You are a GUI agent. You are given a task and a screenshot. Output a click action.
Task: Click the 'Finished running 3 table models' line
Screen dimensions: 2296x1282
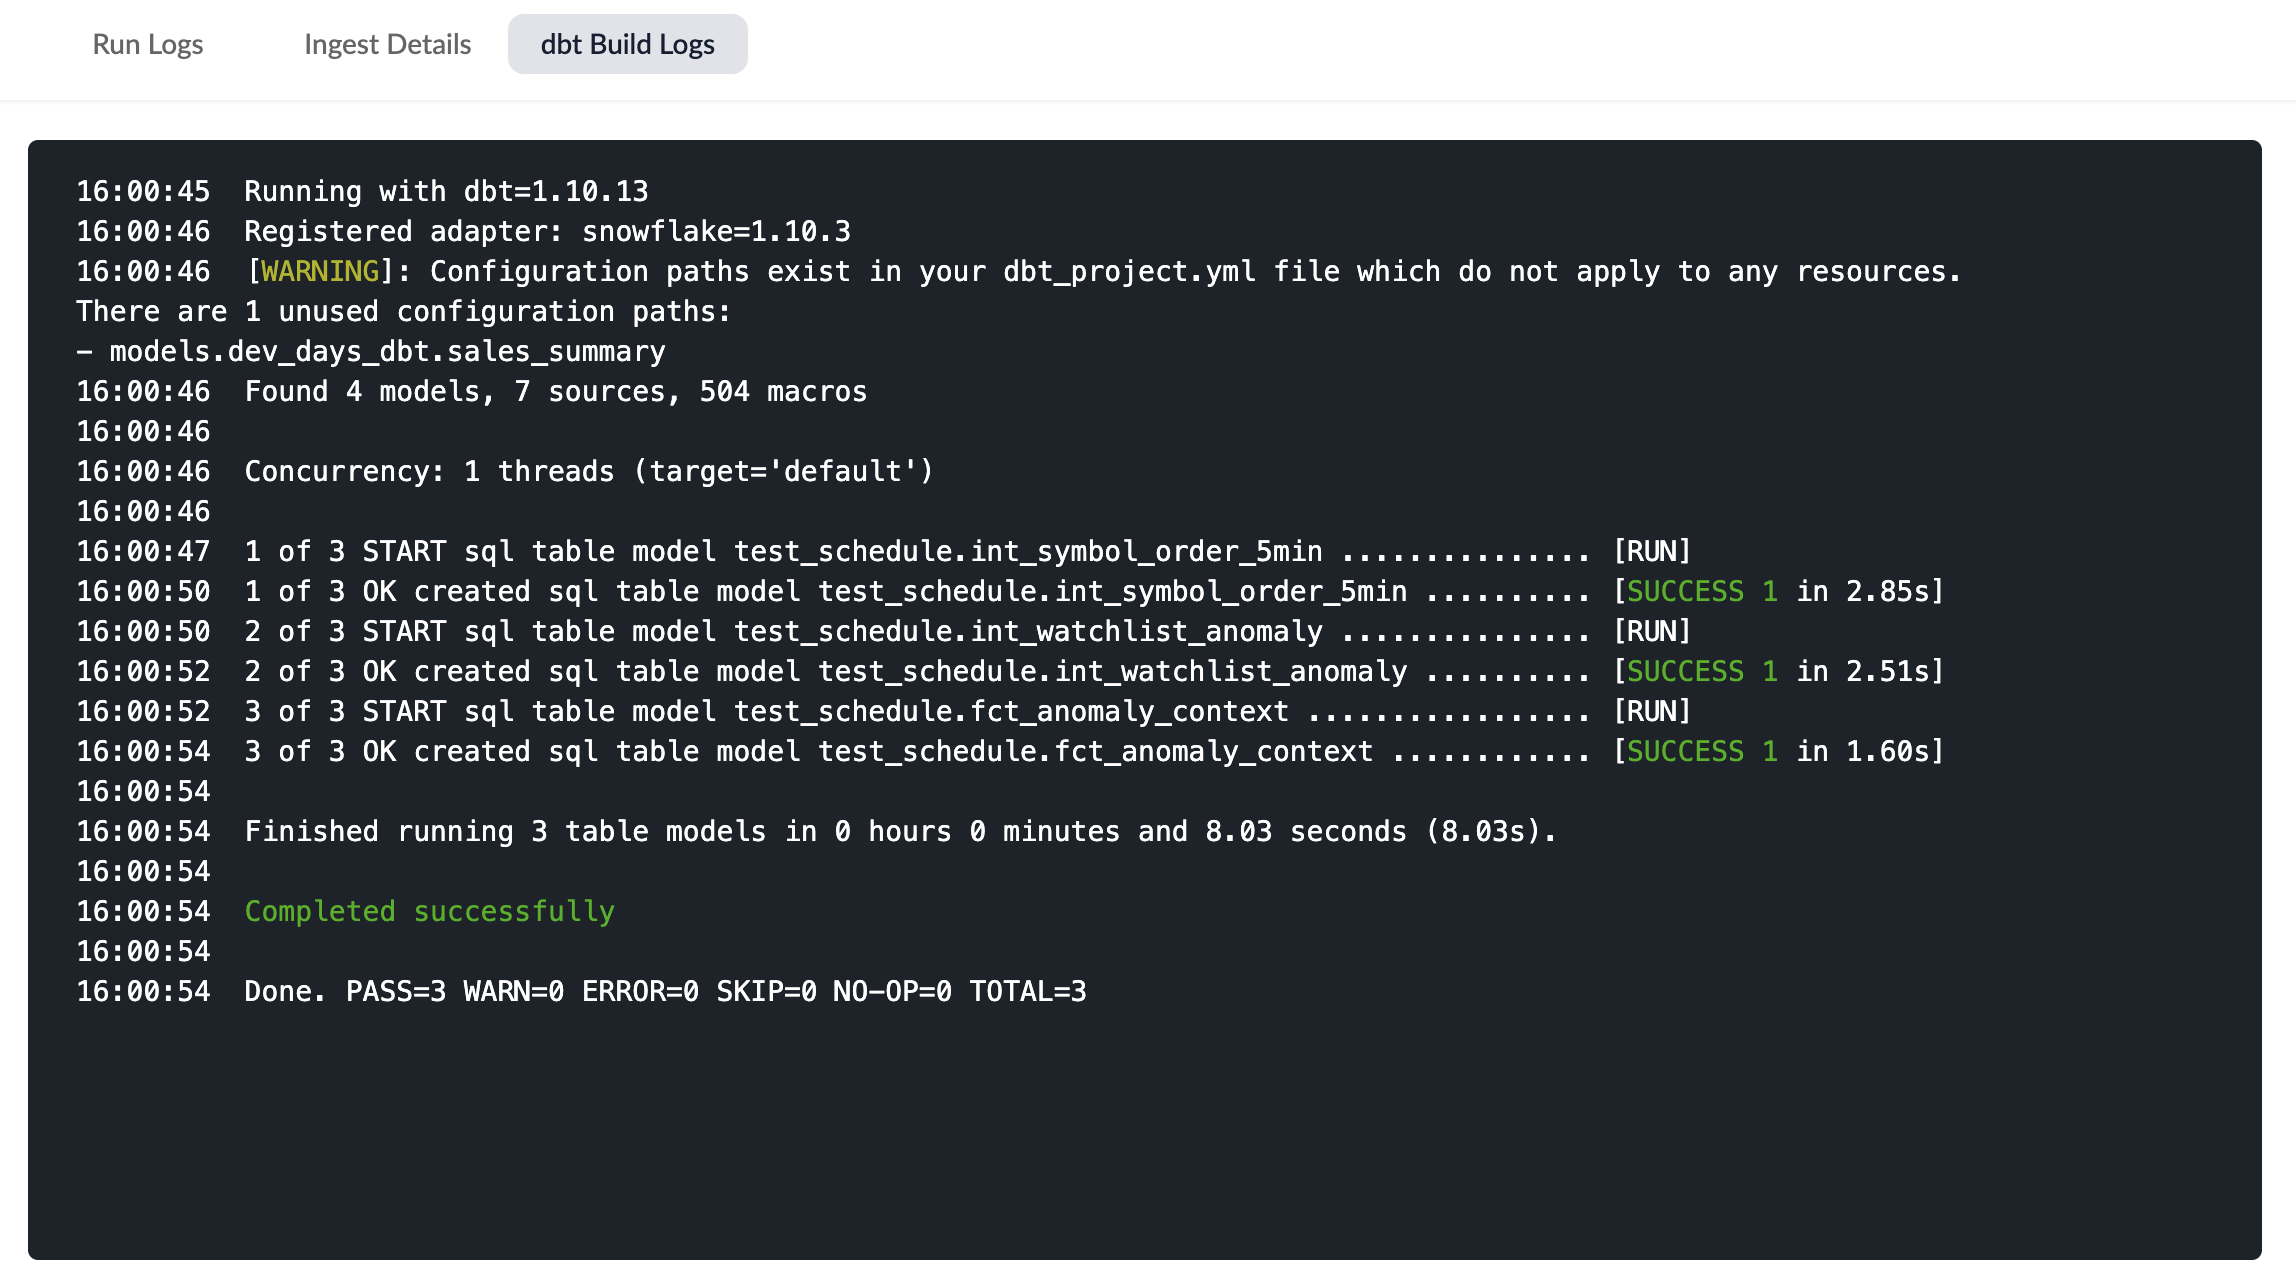[900, 832]
